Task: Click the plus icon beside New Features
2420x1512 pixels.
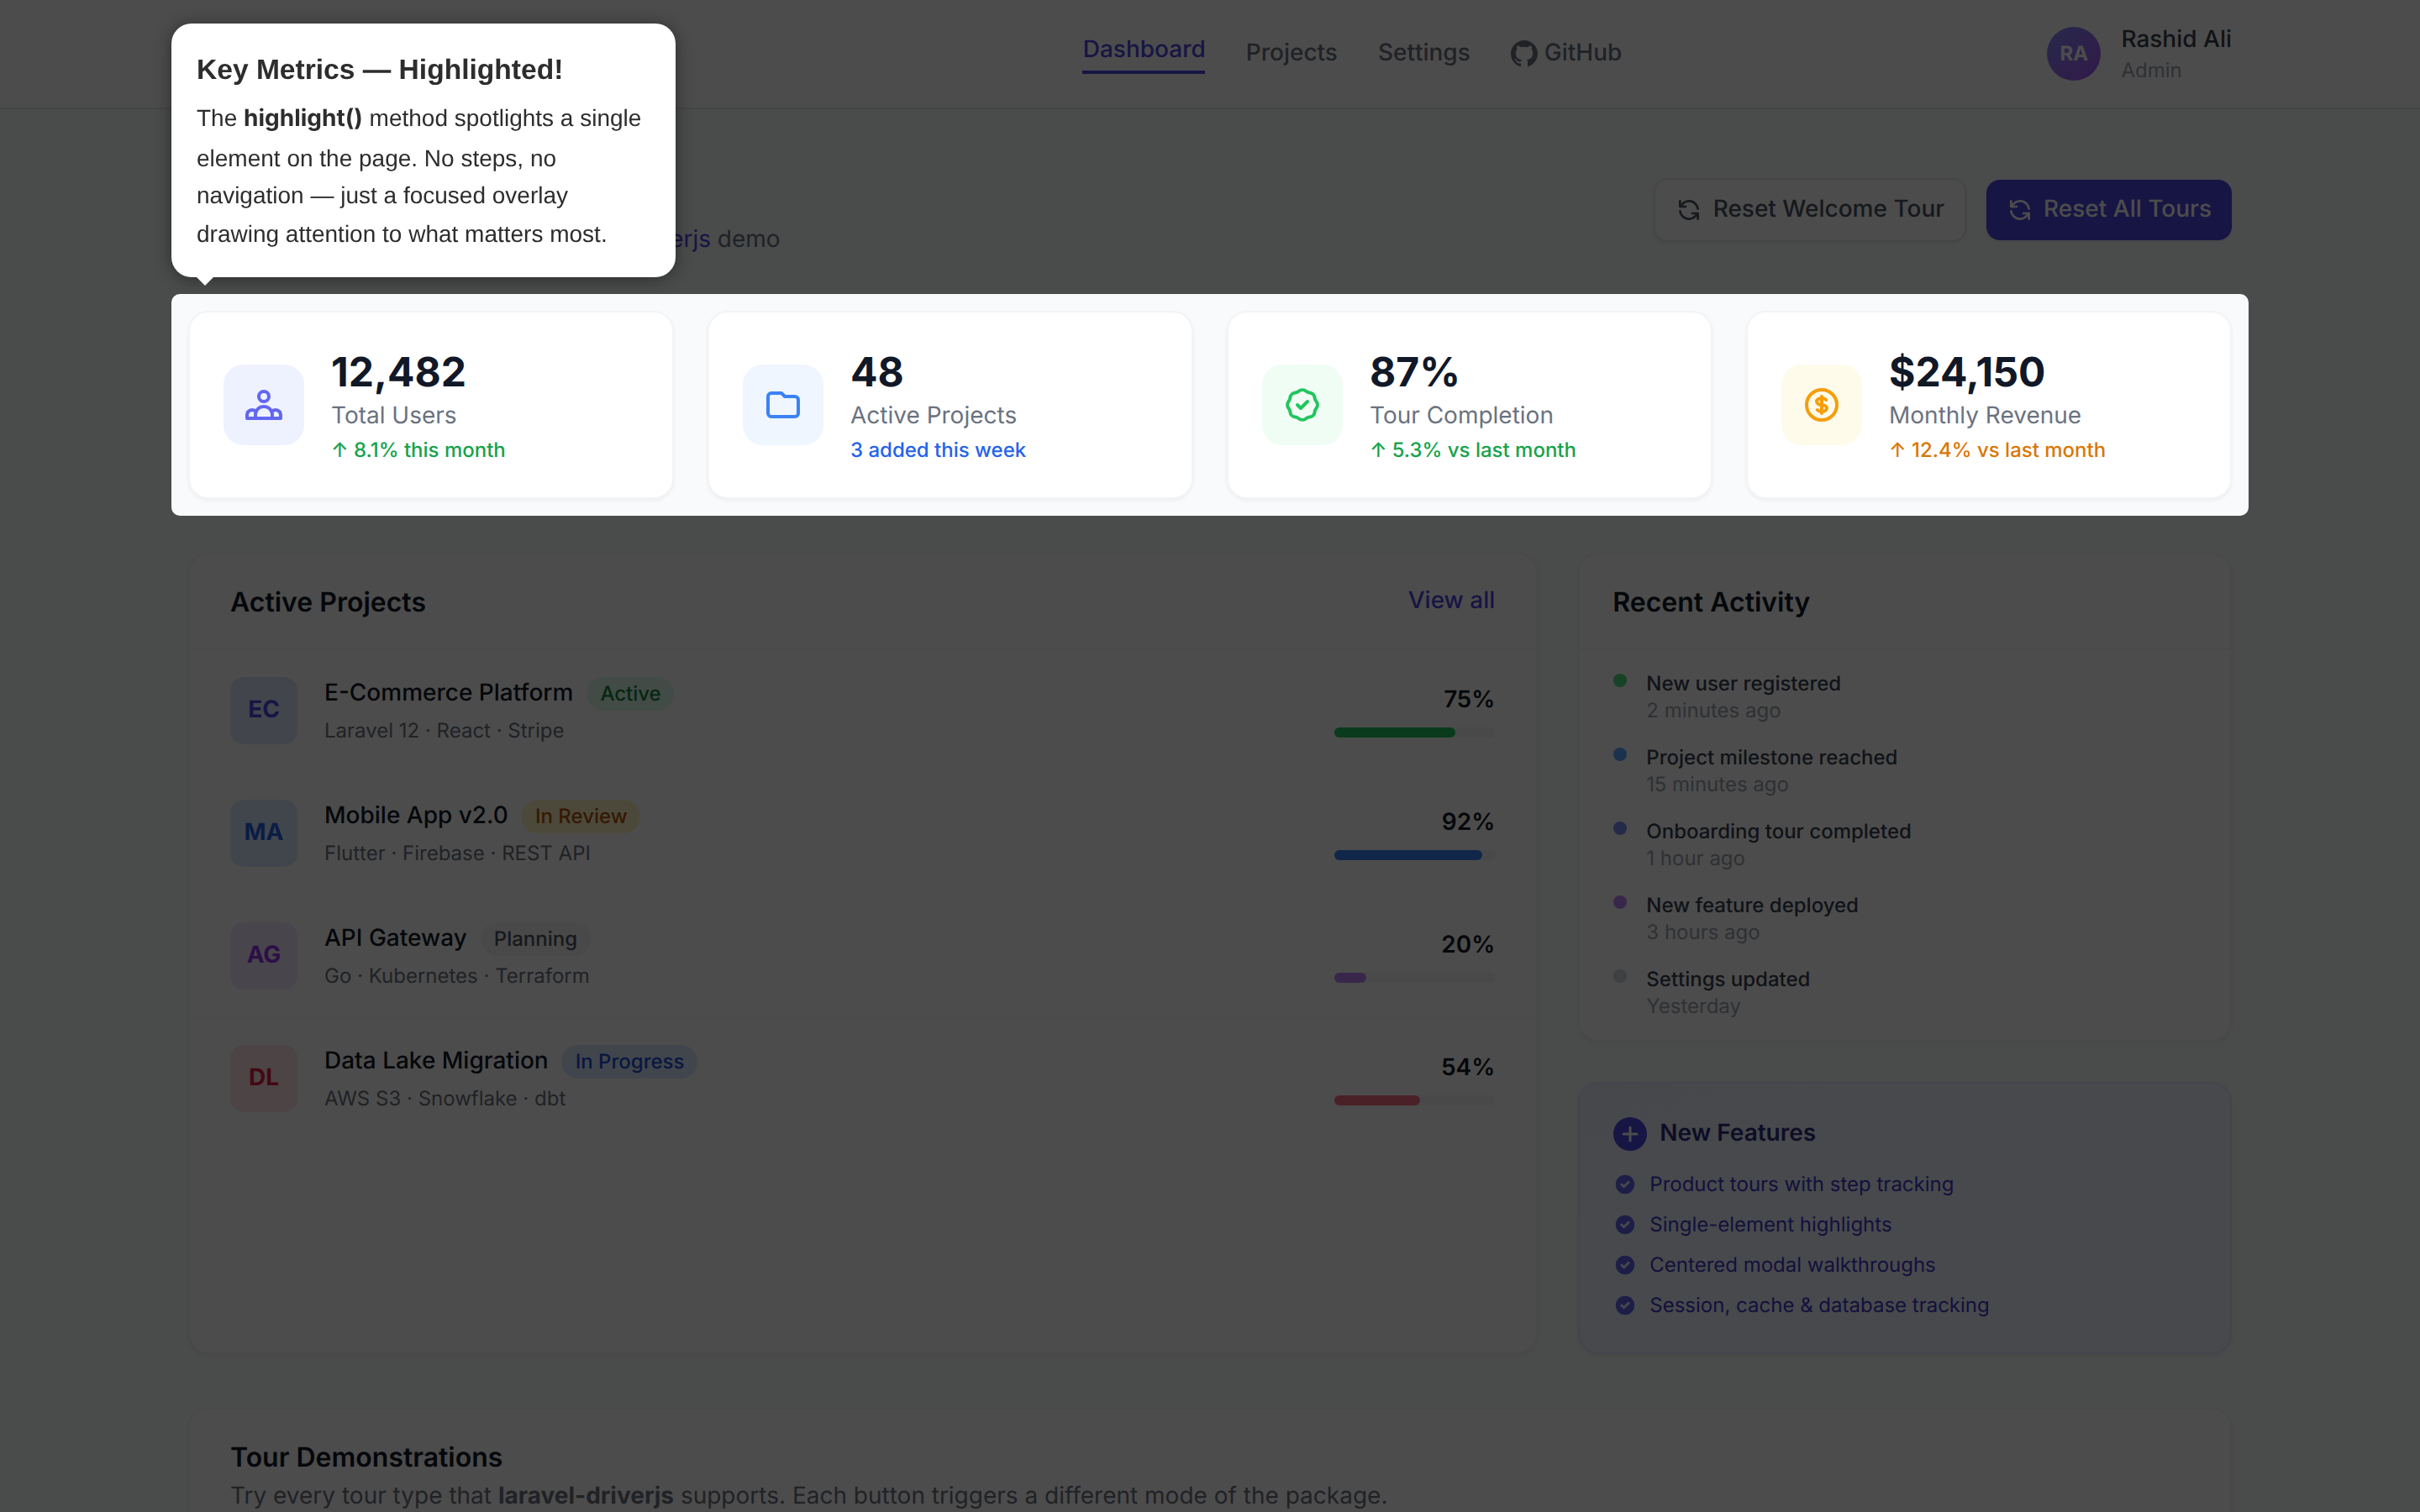Action: point(1630,1133)
